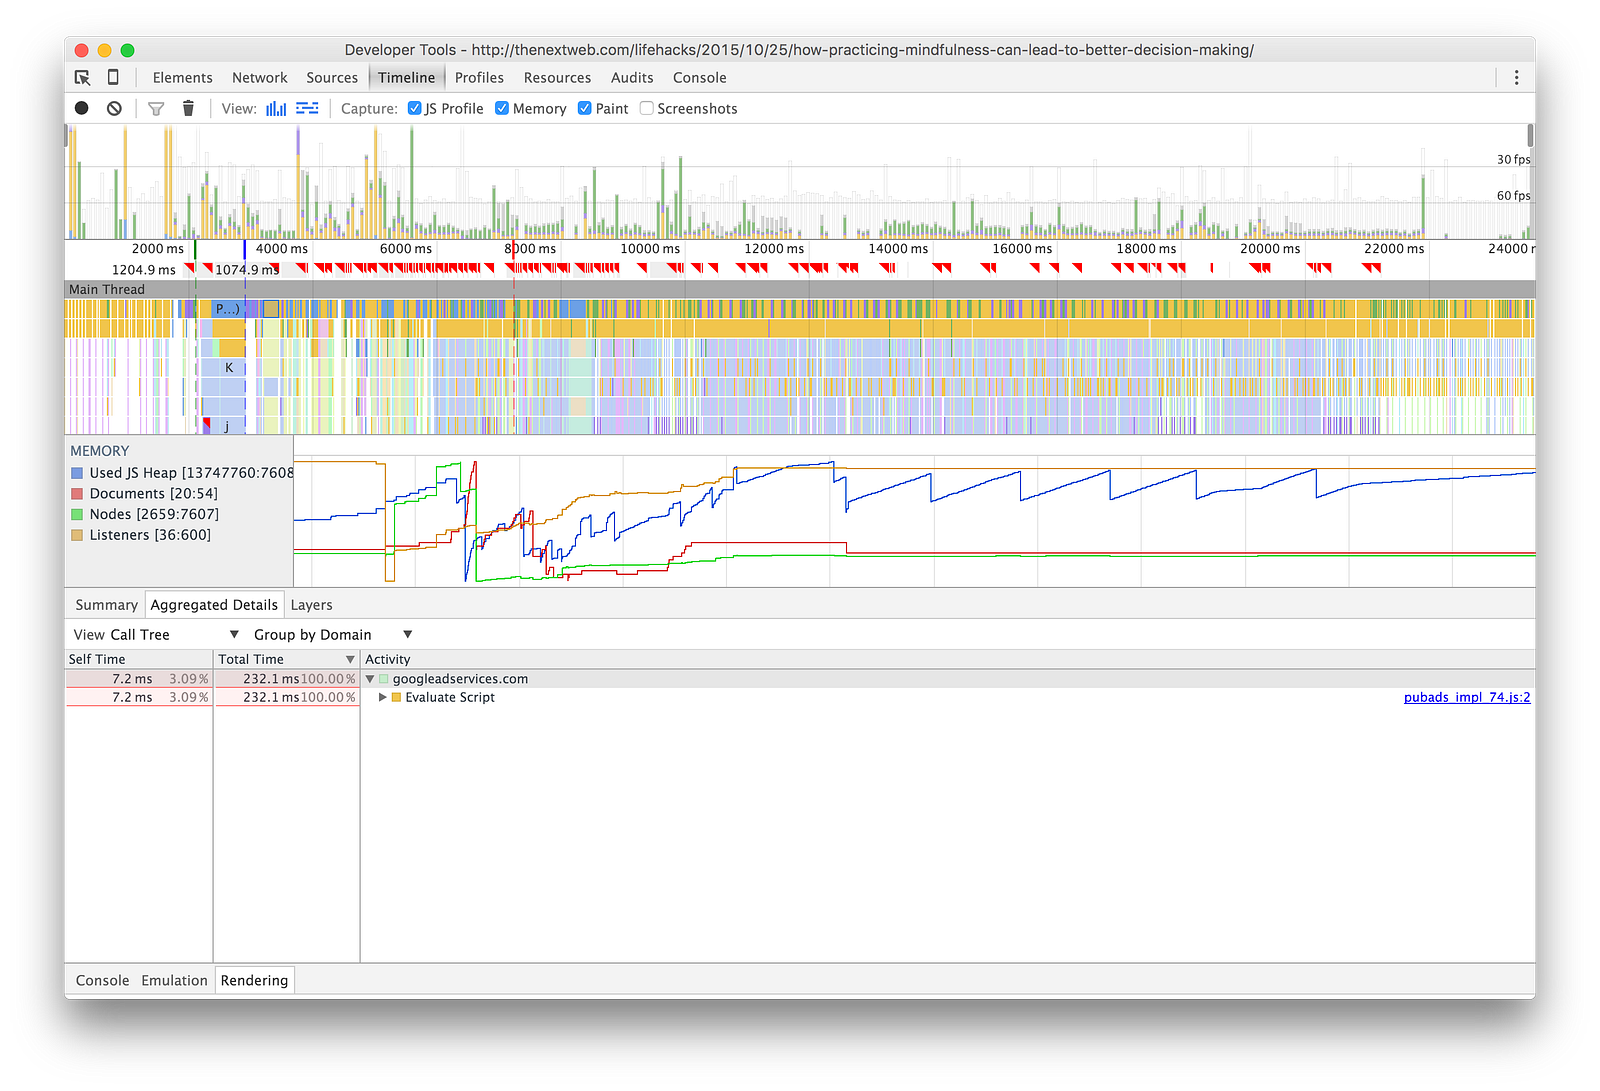Open the DevTools three-dot menu

[x=1516, y=78]
